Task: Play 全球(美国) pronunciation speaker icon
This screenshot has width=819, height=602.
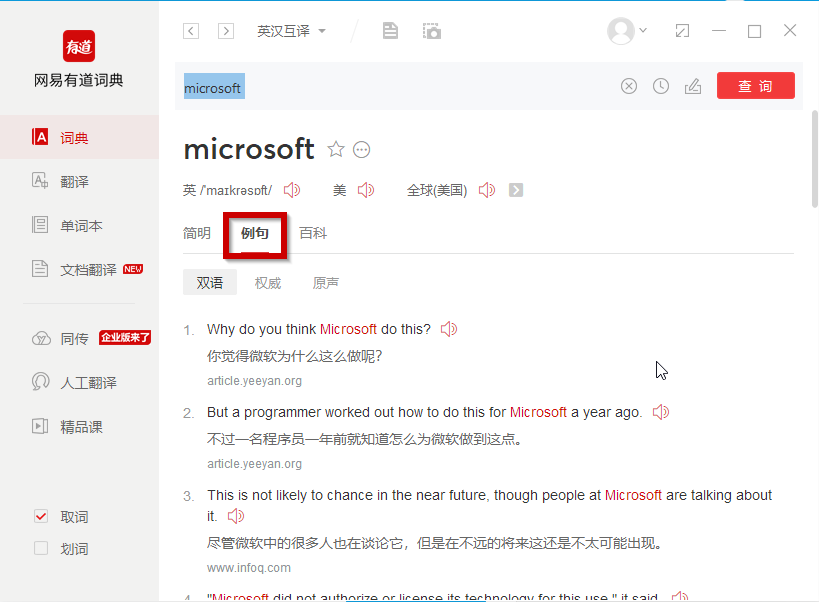Action: (x=487, y=190)
